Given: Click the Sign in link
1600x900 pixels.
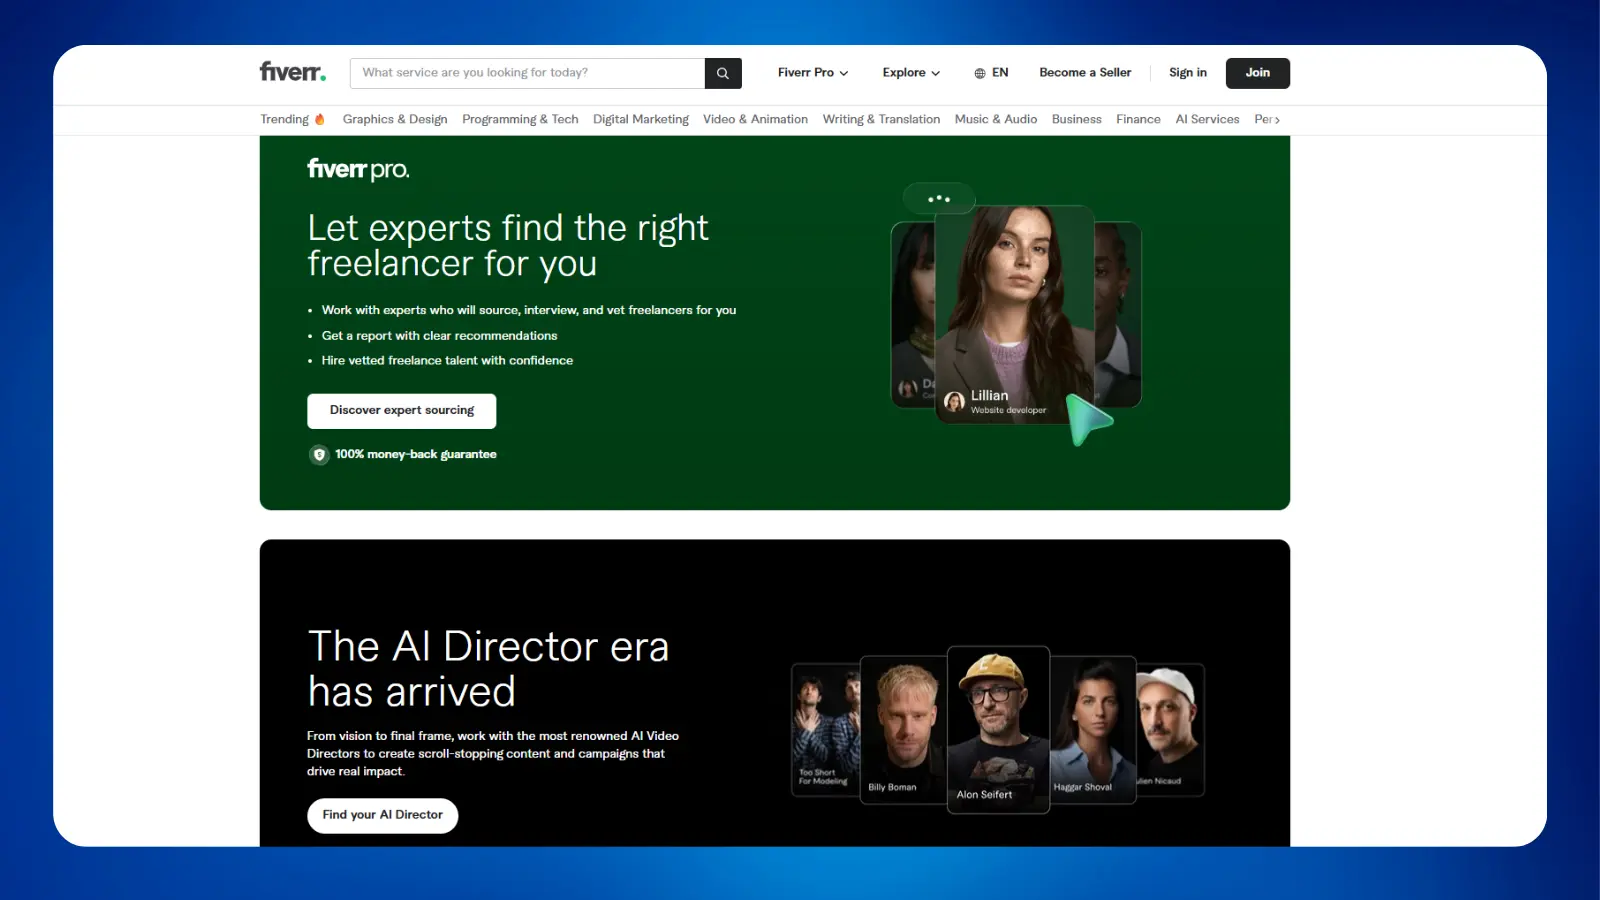Looking at the screenshot, I should click(1188, 73).
